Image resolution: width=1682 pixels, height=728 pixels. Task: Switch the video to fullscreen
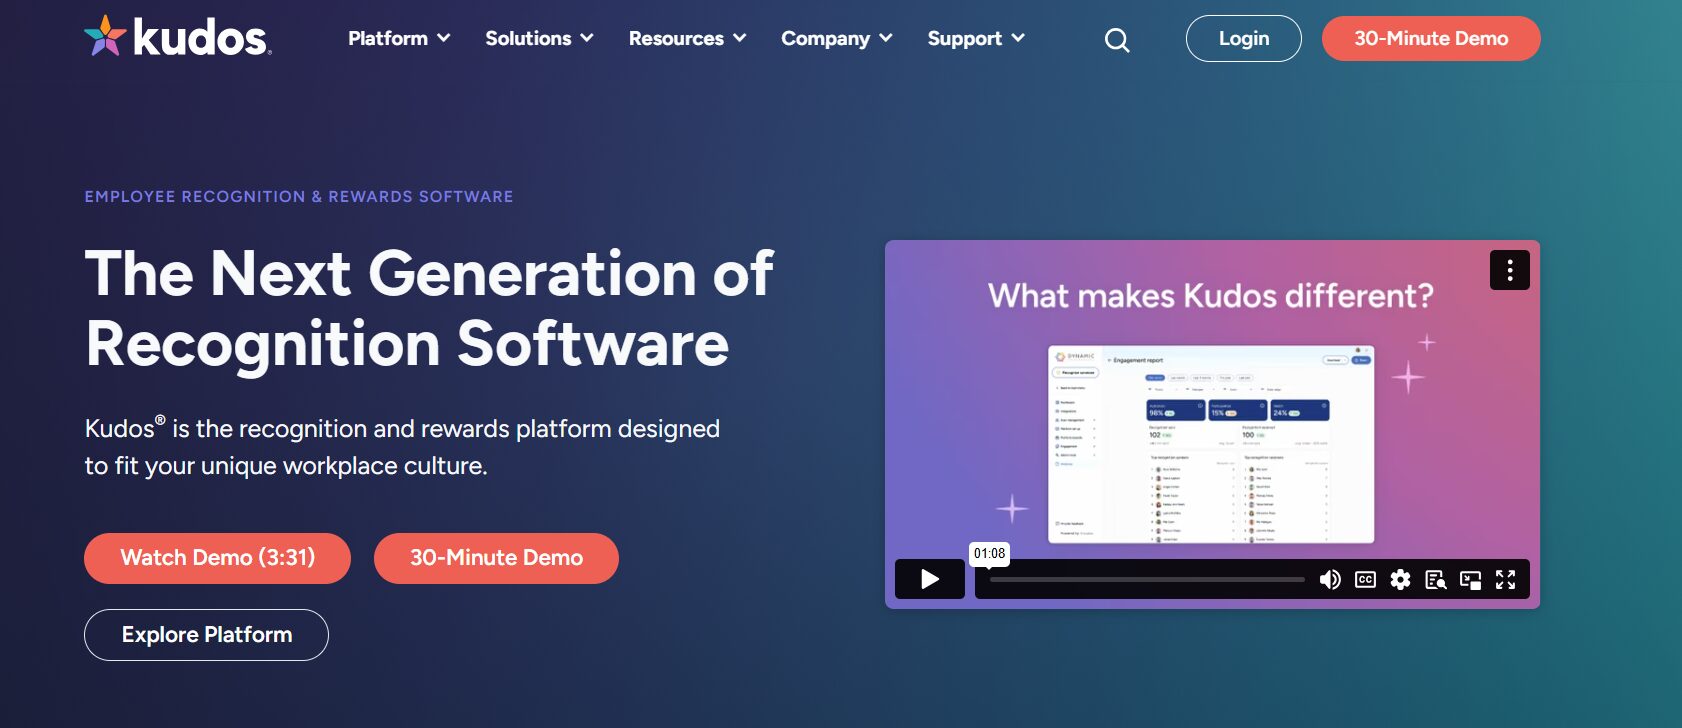(x=1505, y=580)
